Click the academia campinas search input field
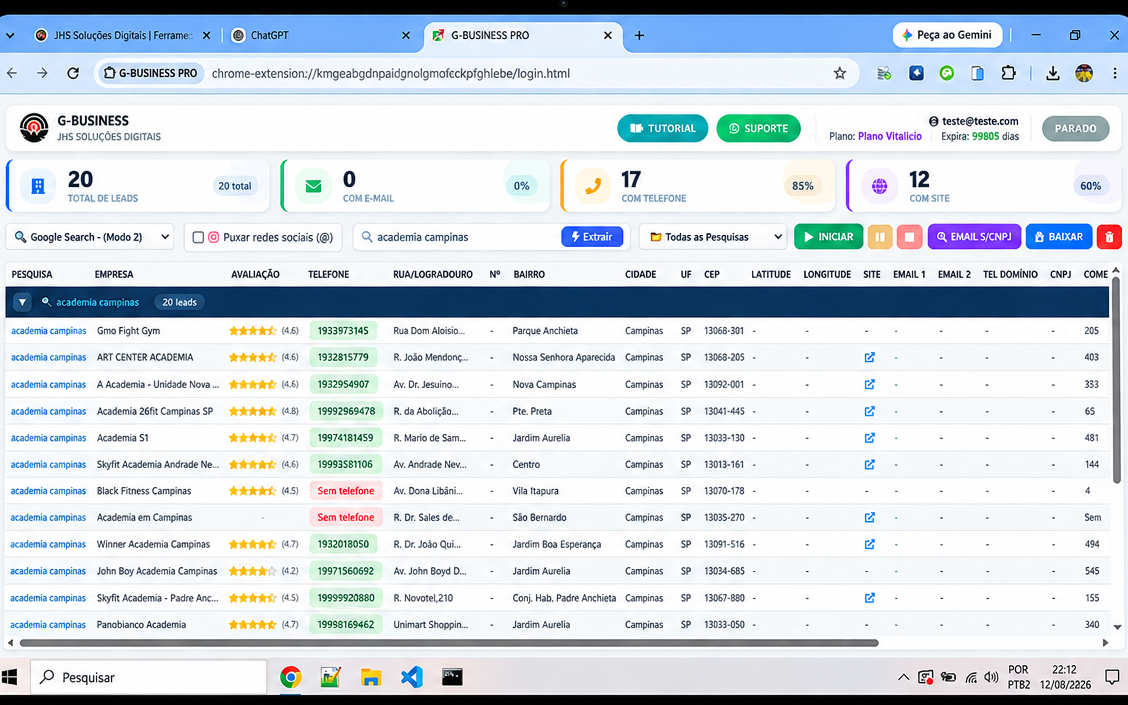Image resolution: width=1128 pixels, height=705 pixels. point(464,237)
